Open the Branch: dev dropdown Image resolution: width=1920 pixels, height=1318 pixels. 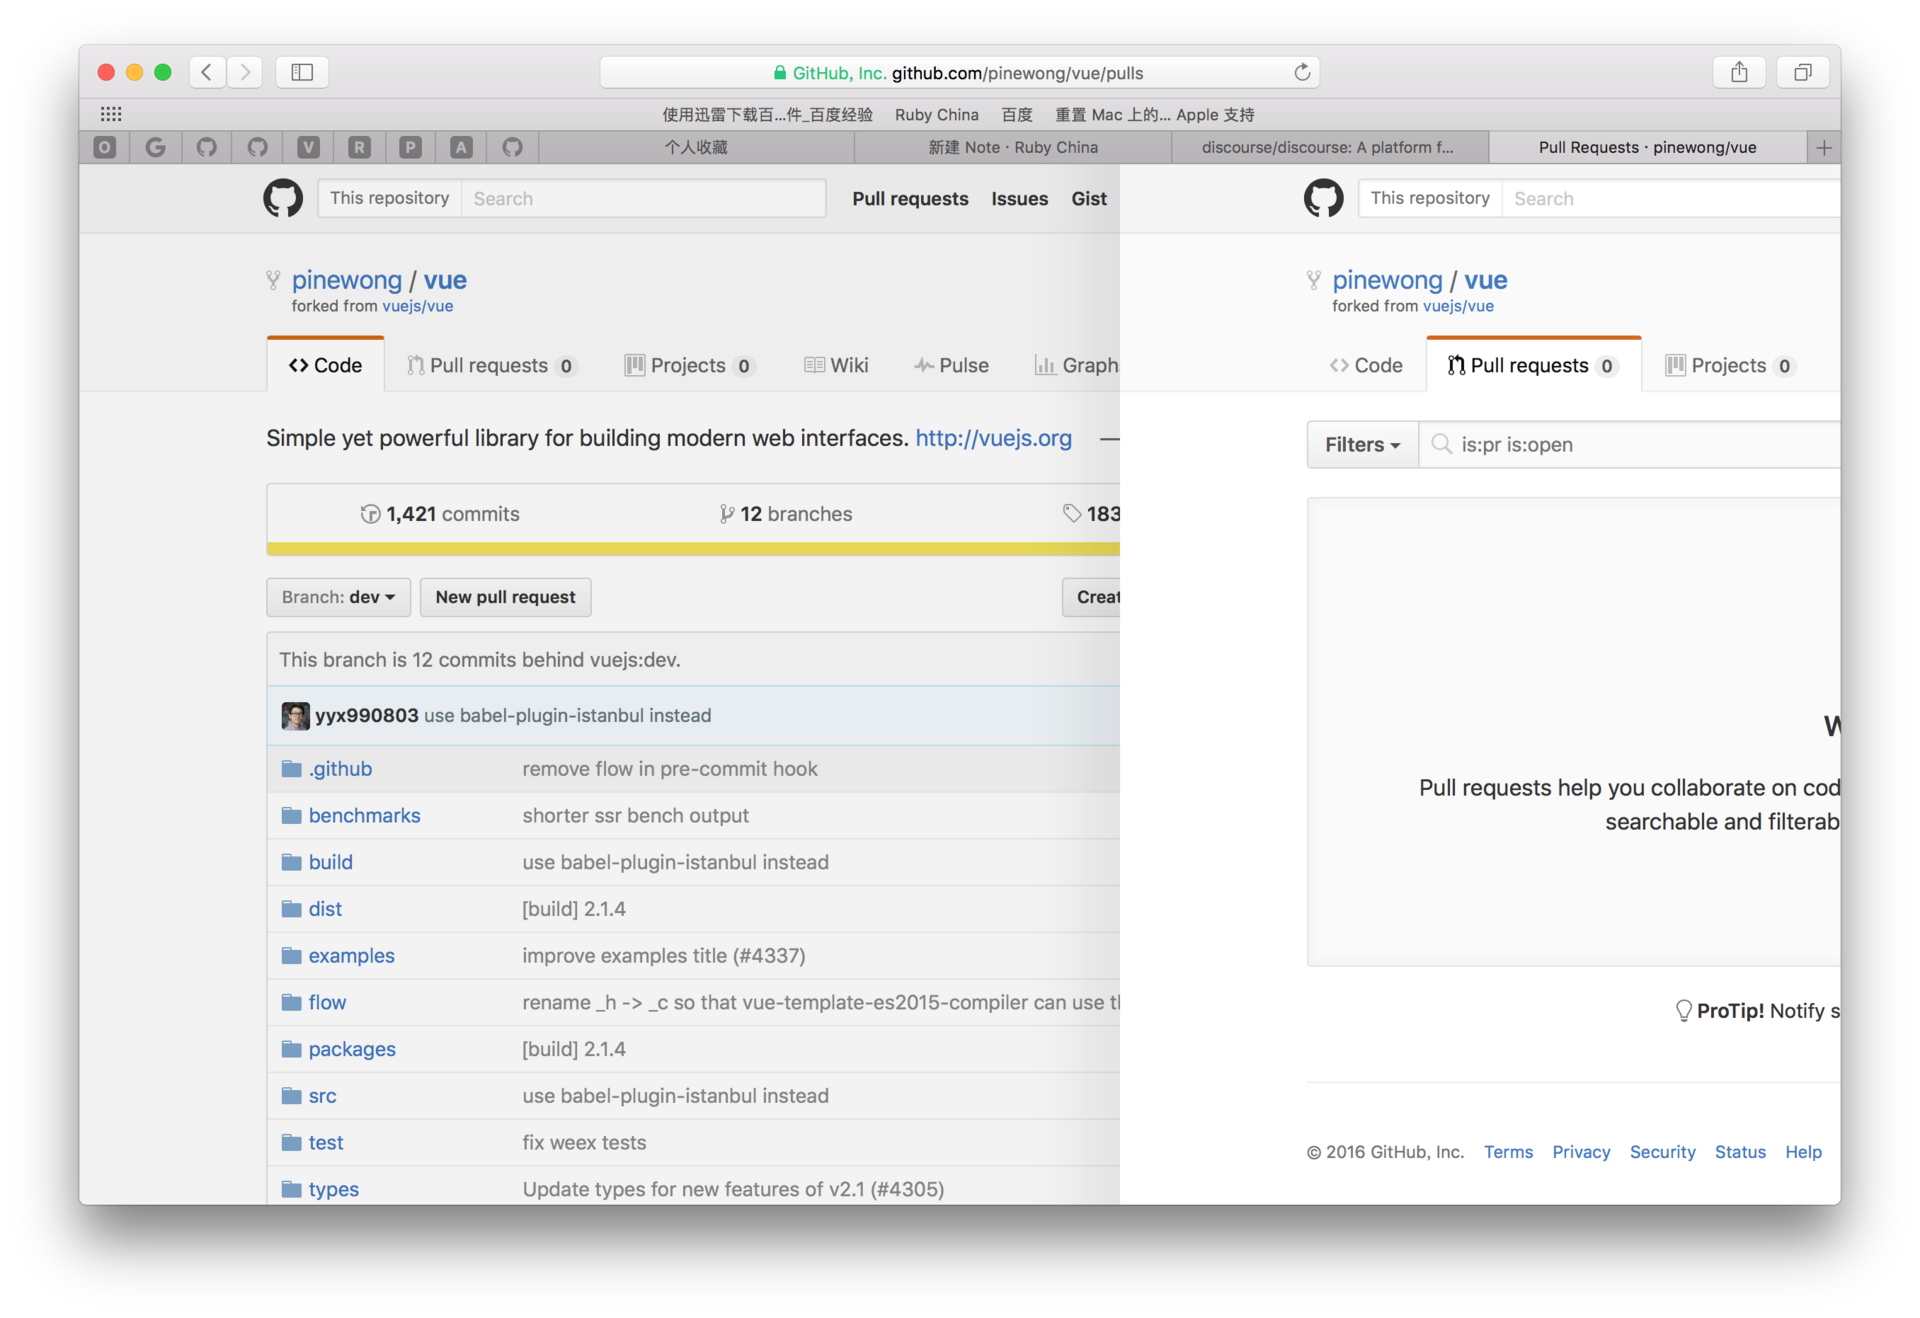click(x=338, y=597)
